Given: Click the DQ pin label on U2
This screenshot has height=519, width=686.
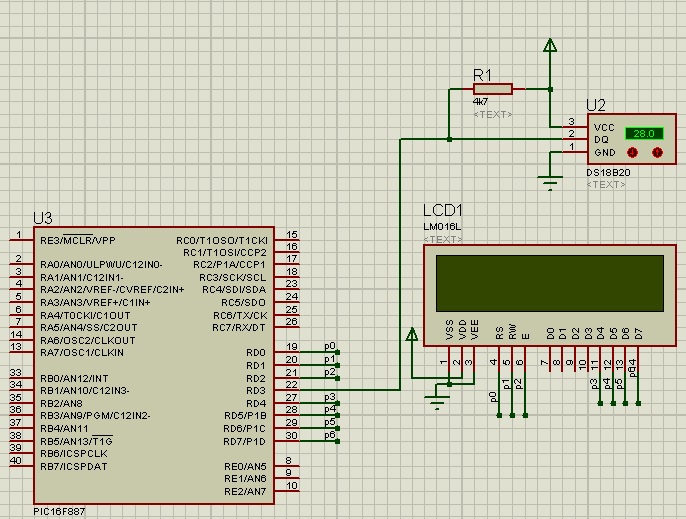Looking at the screenshot, I should (601, 140).
